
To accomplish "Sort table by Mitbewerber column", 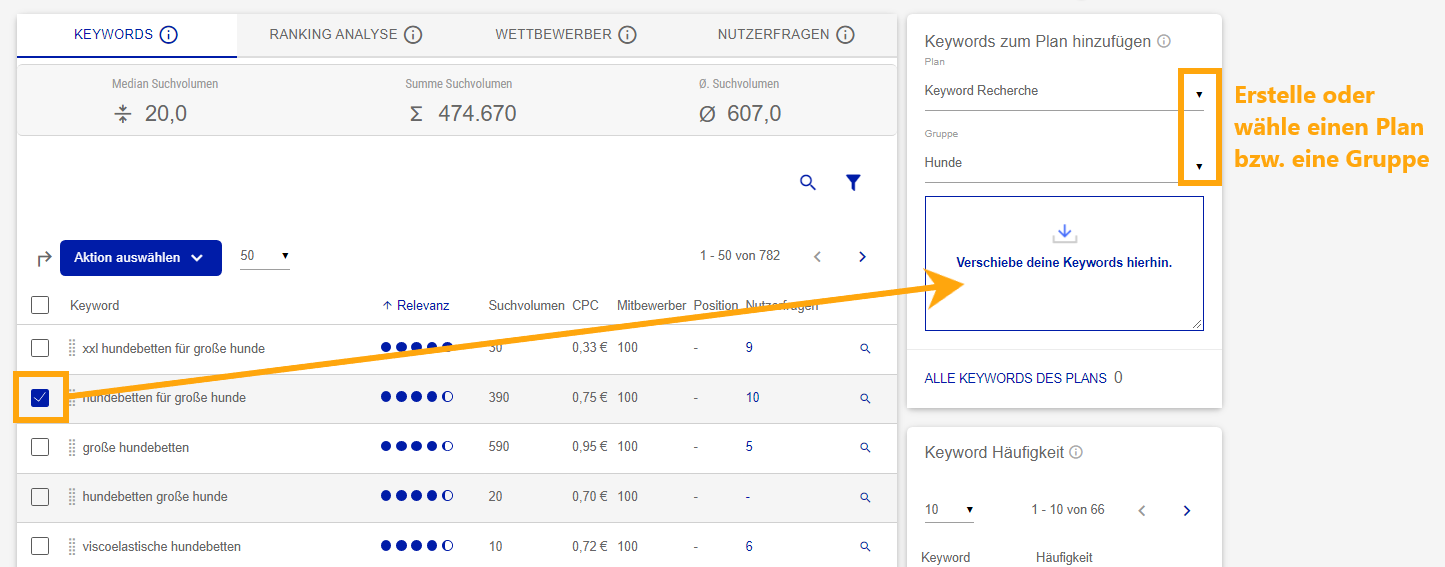I will (651, 305).
